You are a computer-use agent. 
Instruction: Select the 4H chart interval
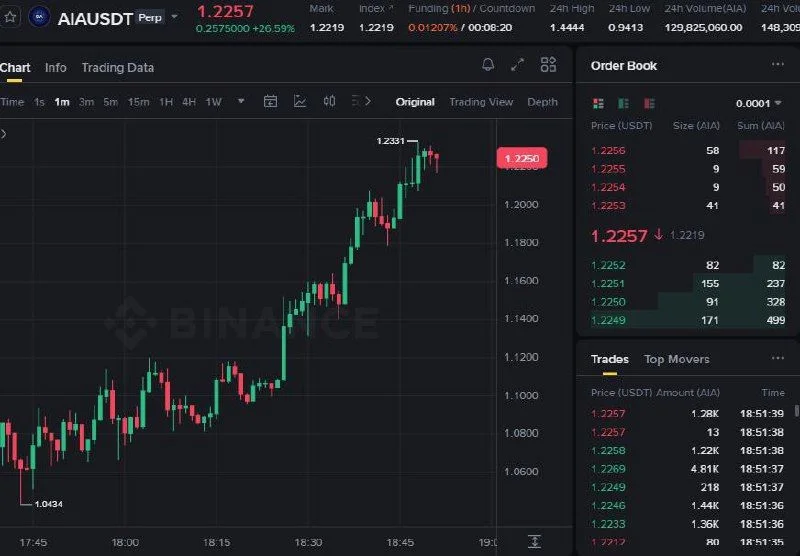189,102
